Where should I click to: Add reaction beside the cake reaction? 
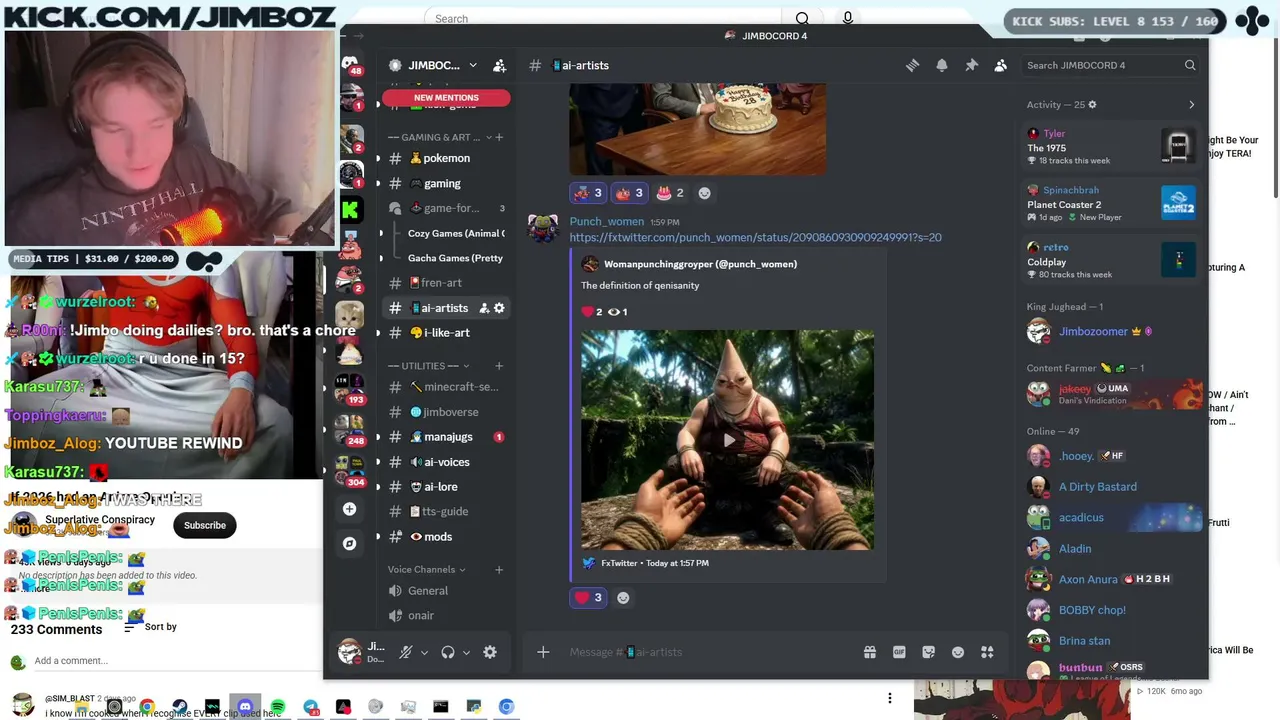pyautogui.click(x=704, y=193)
